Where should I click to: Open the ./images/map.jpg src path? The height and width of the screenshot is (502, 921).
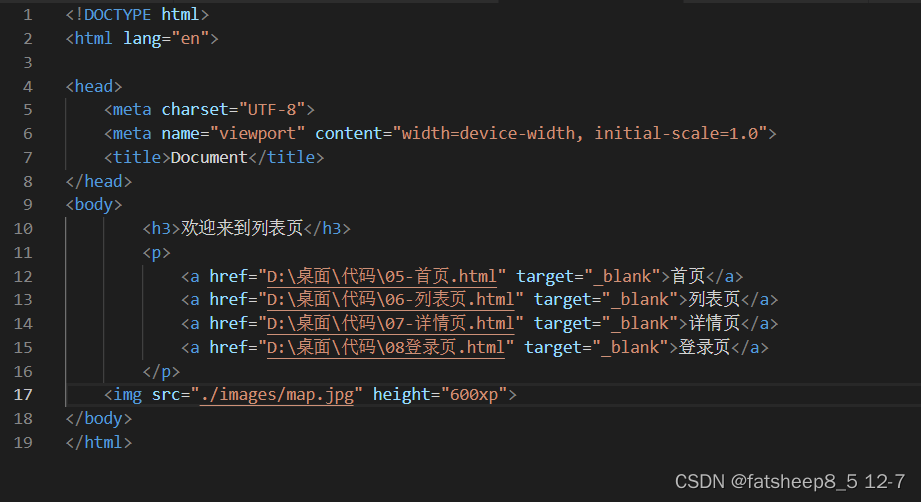(277, 395)
